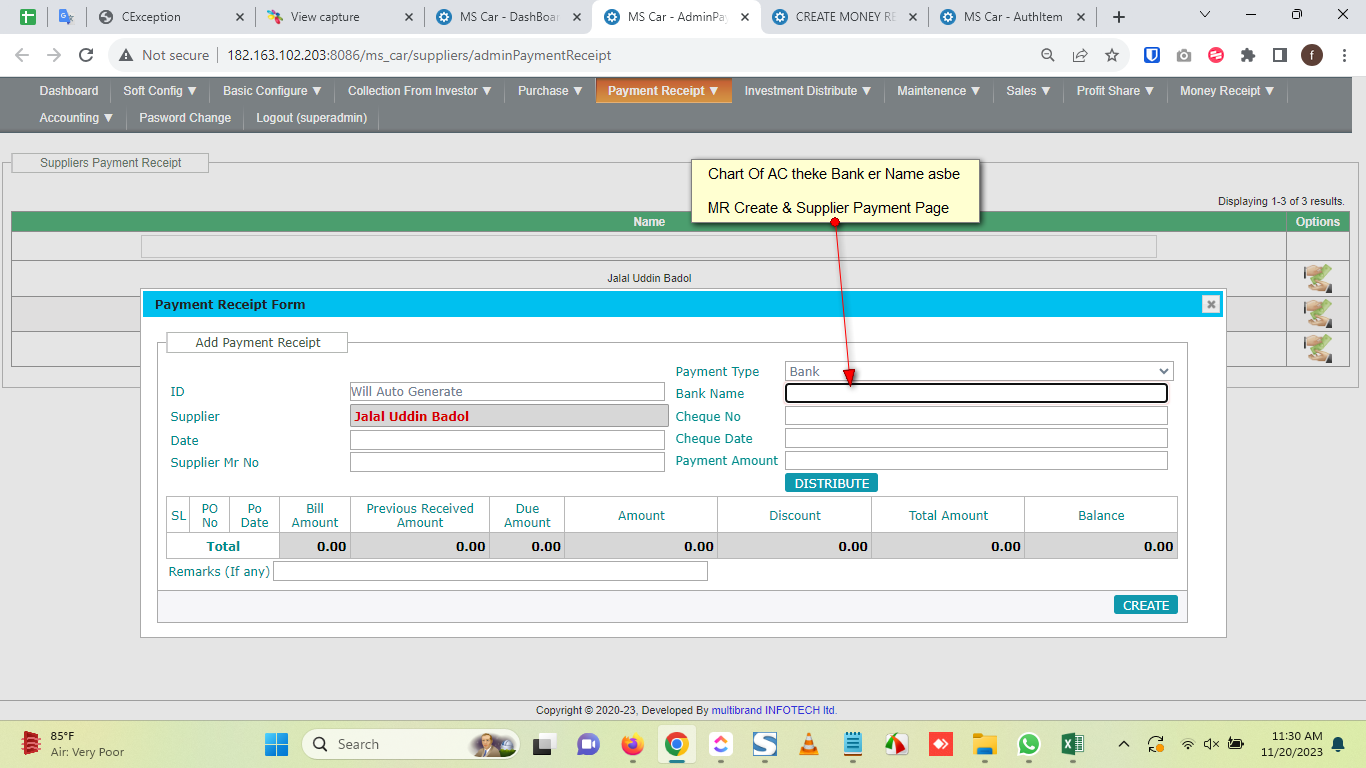Expand the Money Receipt menu
This screenshot has height=768, width=1366.
coord(1227,91)
